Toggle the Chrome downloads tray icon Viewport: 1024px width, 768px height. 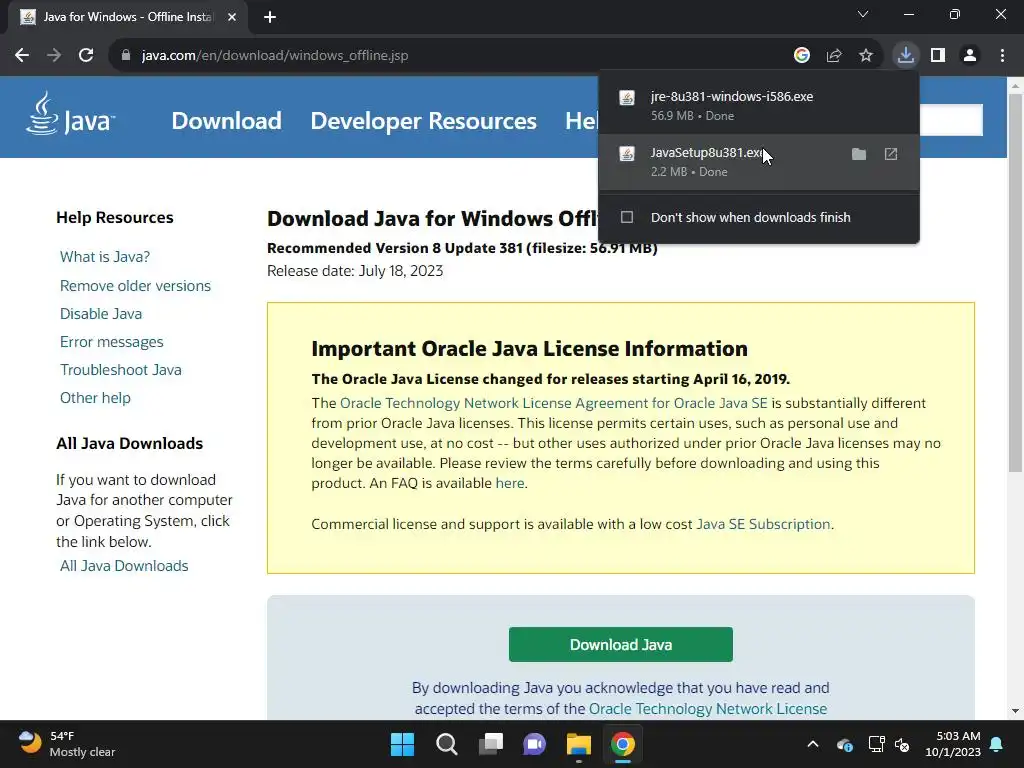pyautogui.click(x=906, y=56)
